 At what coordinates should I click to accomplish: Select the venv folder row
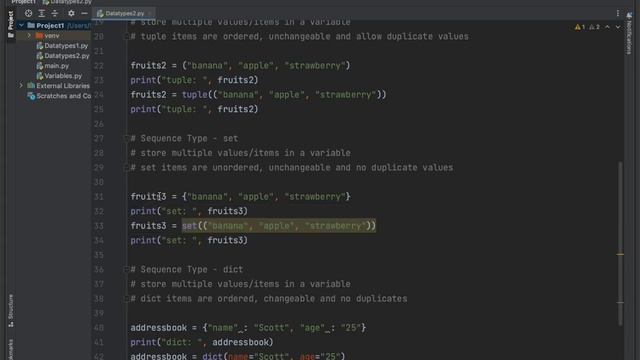pos(54,36)
